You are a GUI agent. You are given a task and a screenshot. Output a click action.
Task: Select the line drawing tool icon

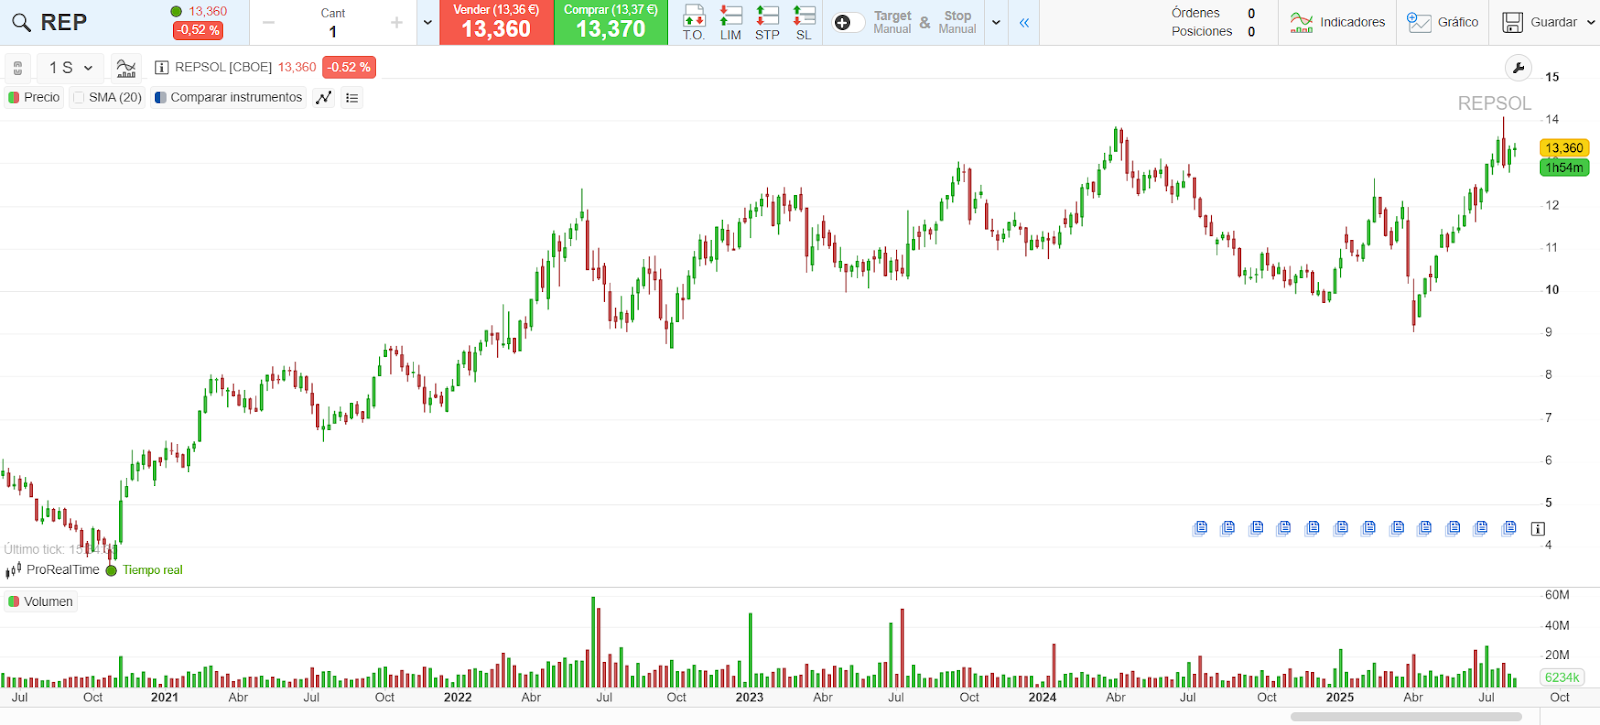[x=324, y=97]
